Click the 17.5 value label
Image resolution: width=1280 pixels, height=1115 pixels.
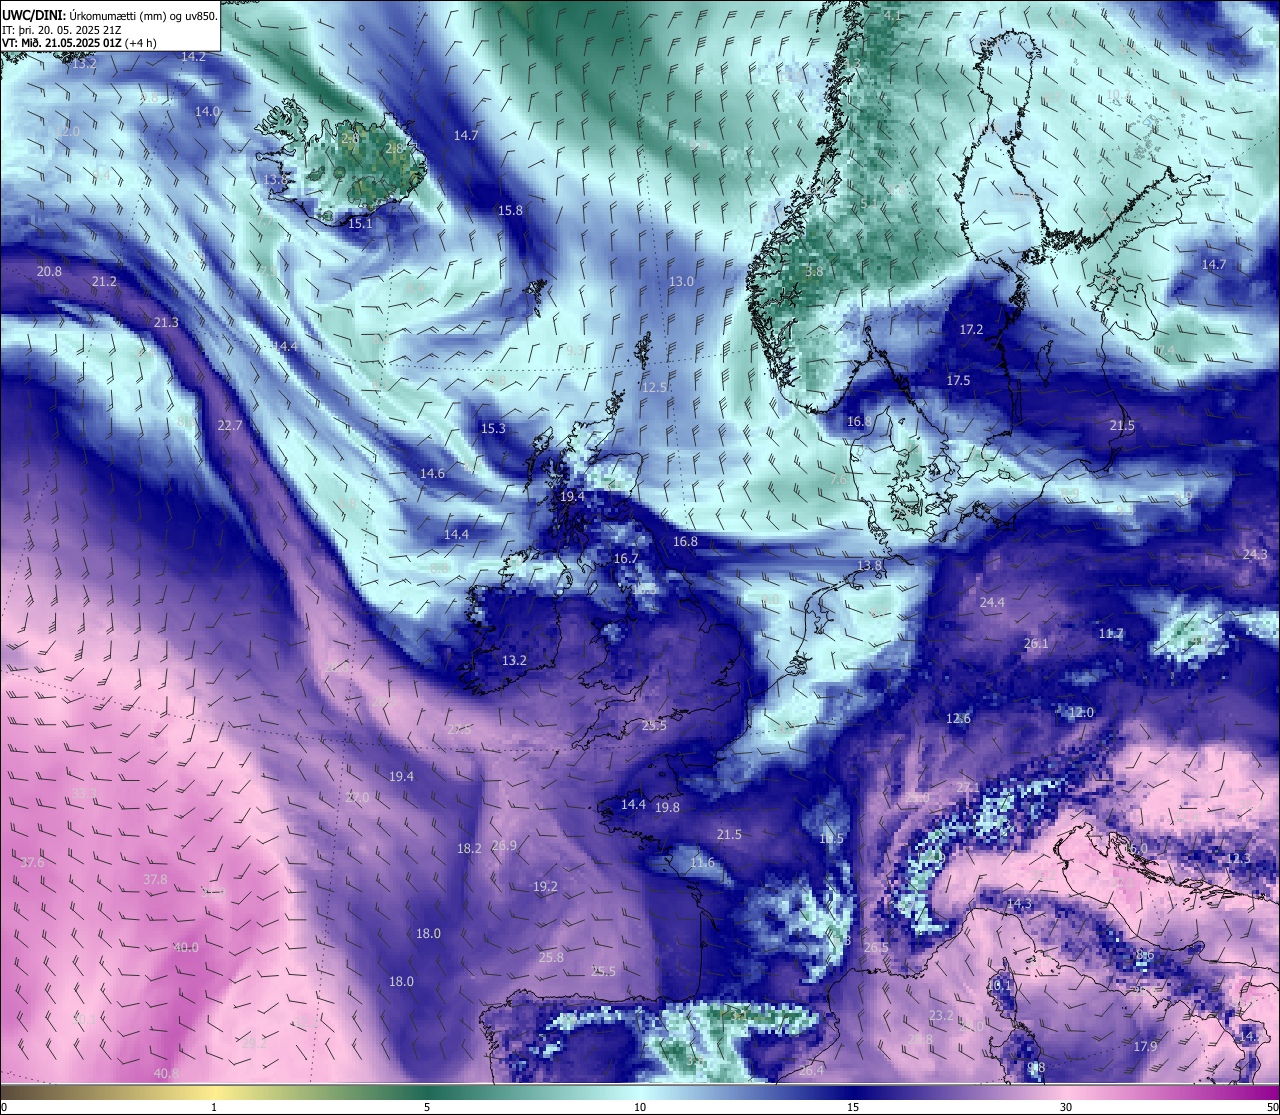[958, 380]
